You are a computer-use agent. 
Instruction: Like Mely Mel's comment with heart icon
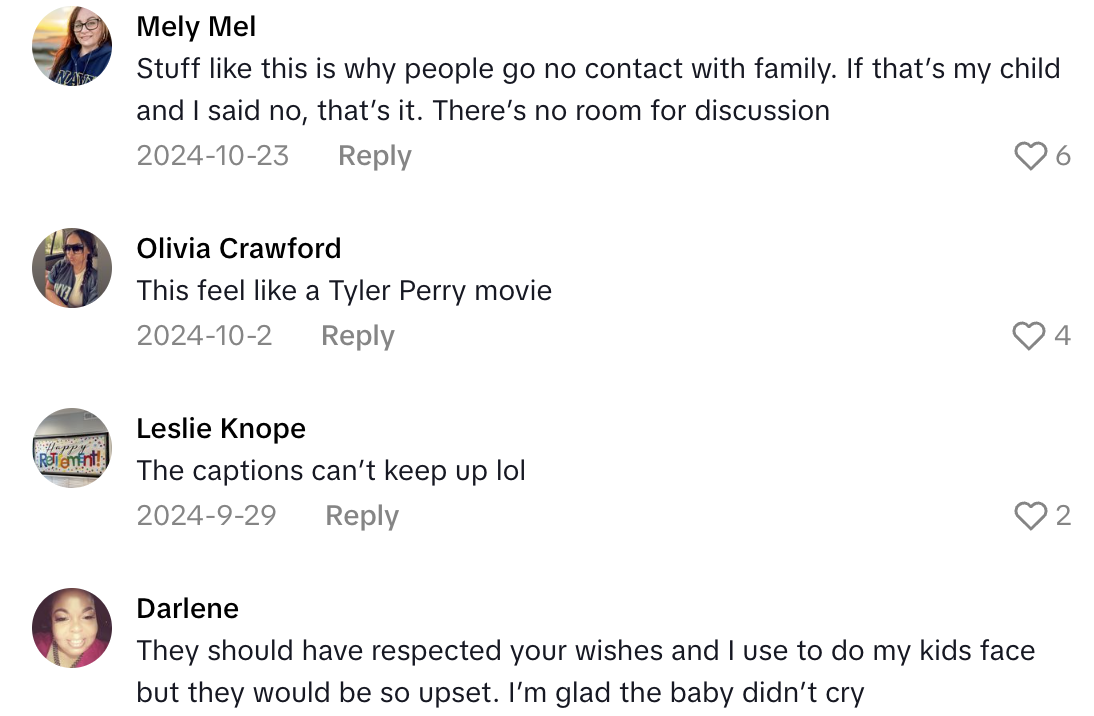click(x=1030, y=156)
